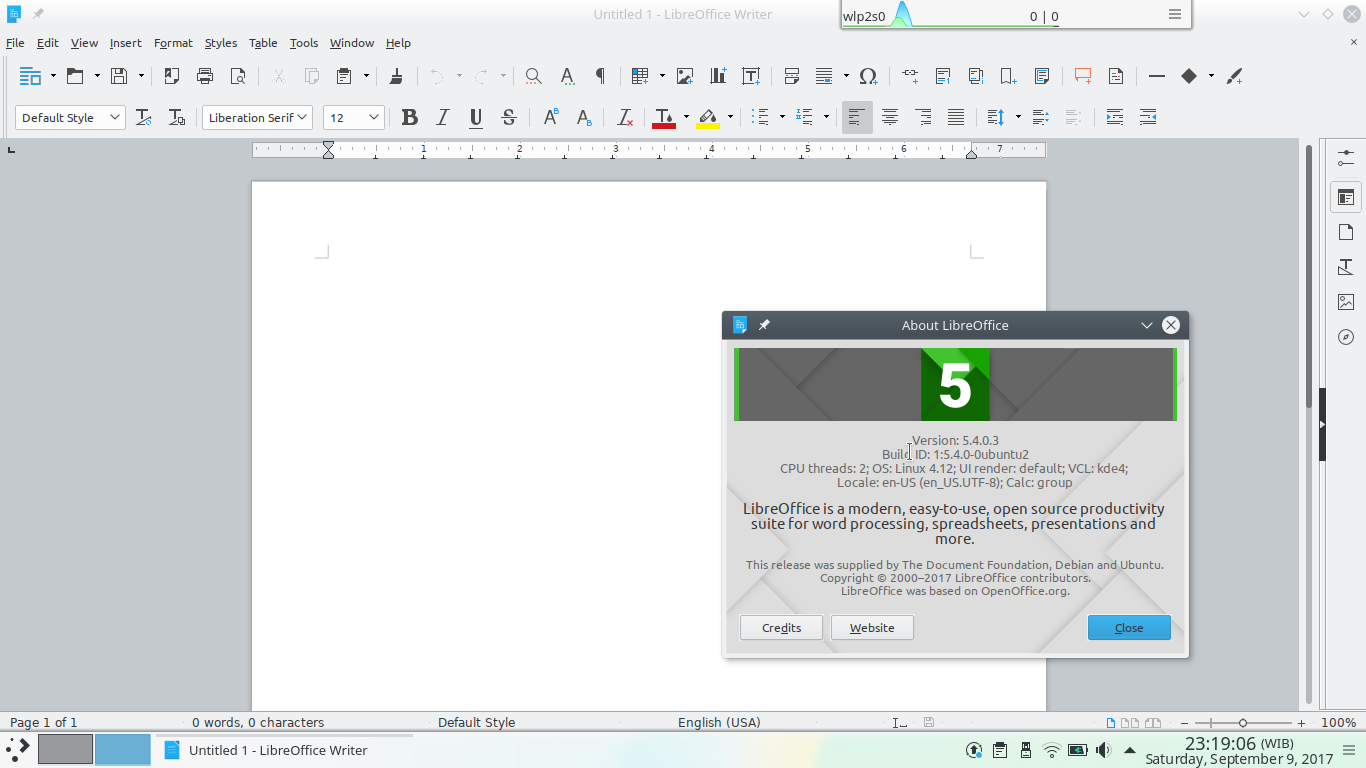Image resolution: width=1366 pixels, height=768 pixels.
Task: Open Find & Replace magnifier
Action: click(534, 76)
